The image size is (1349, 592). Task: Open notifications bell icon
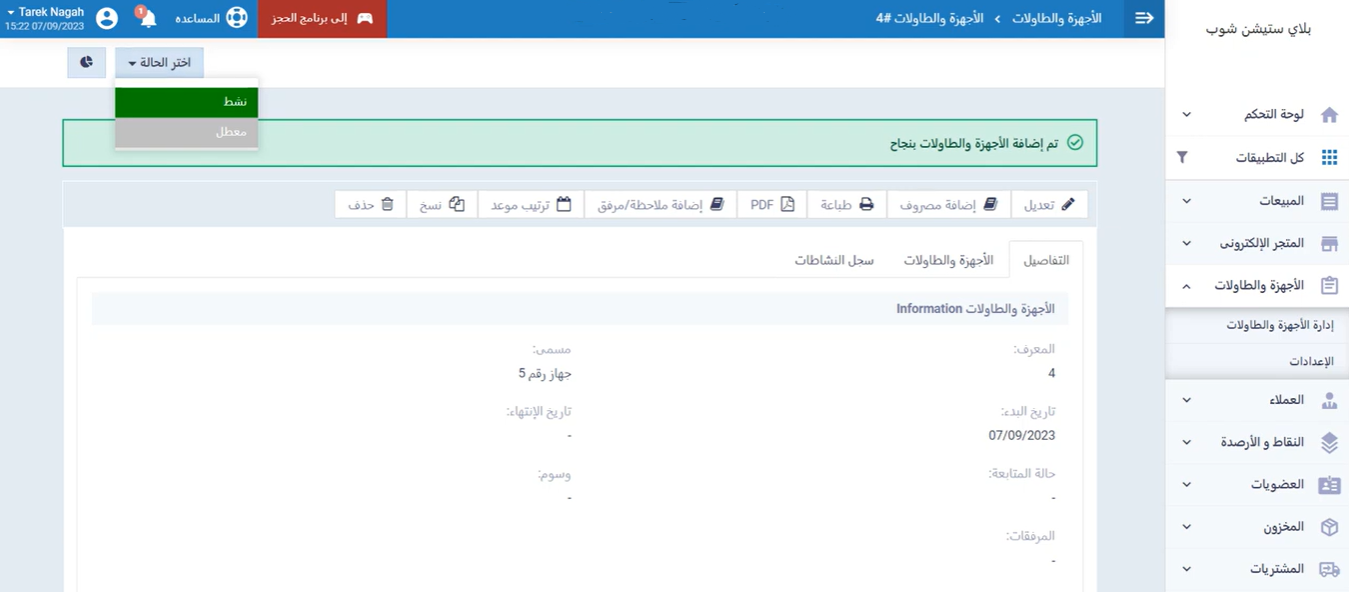147,18
